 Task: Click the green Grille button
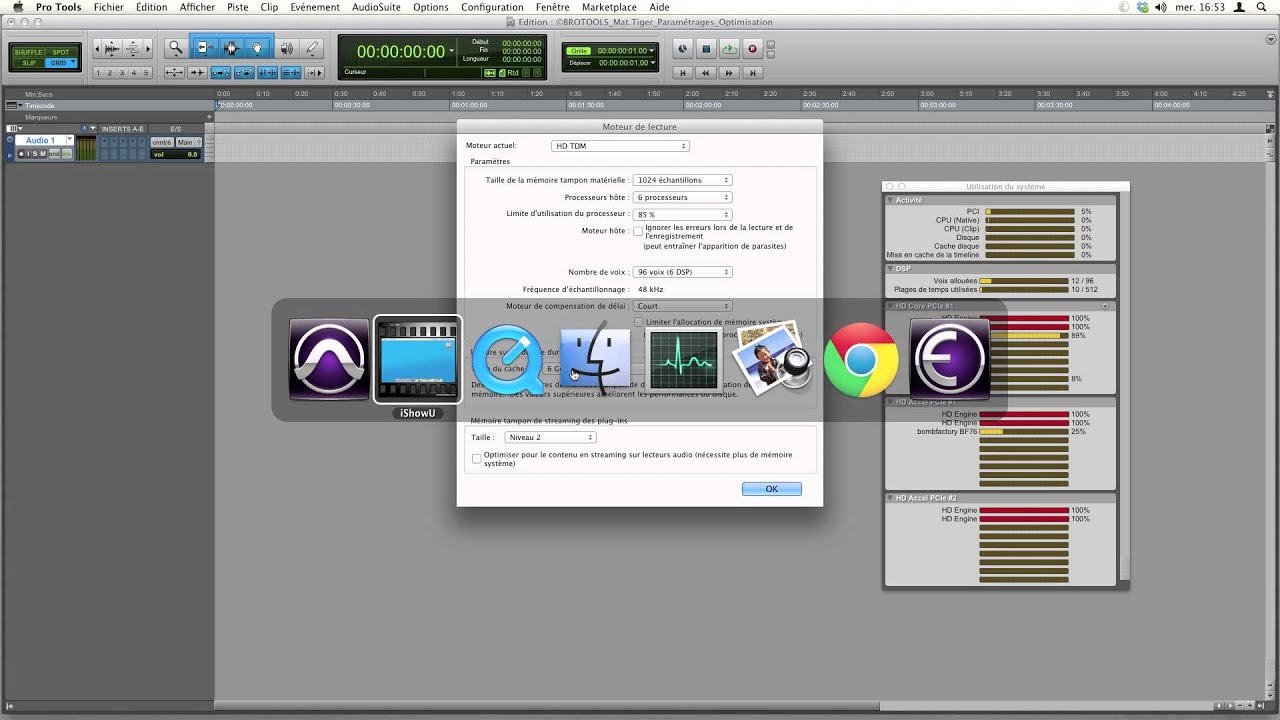click(x=579, y=50)
